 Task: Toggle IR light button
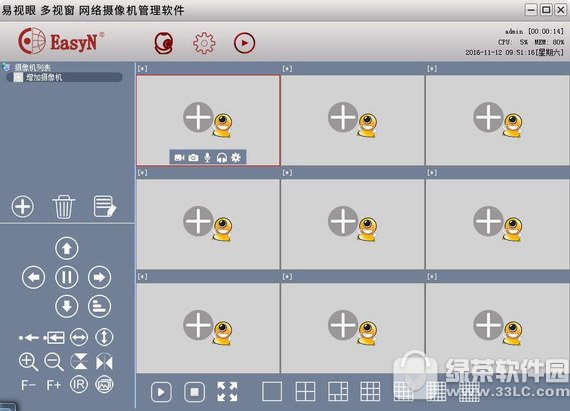79,384
